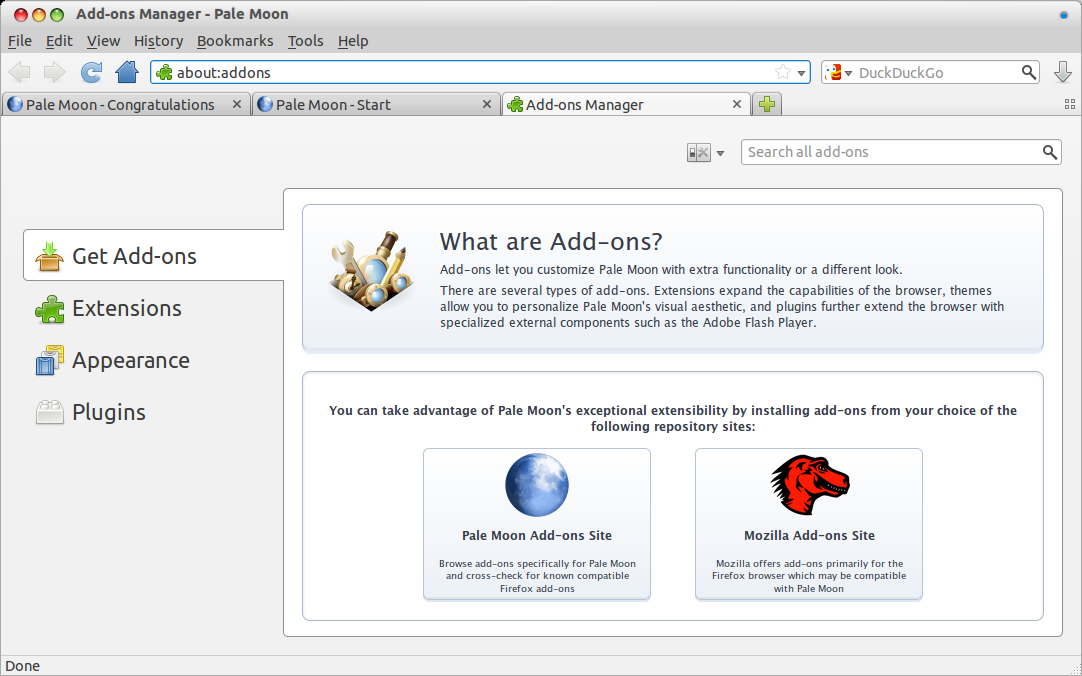Click the Done status bar text

[x=23, y=666]
